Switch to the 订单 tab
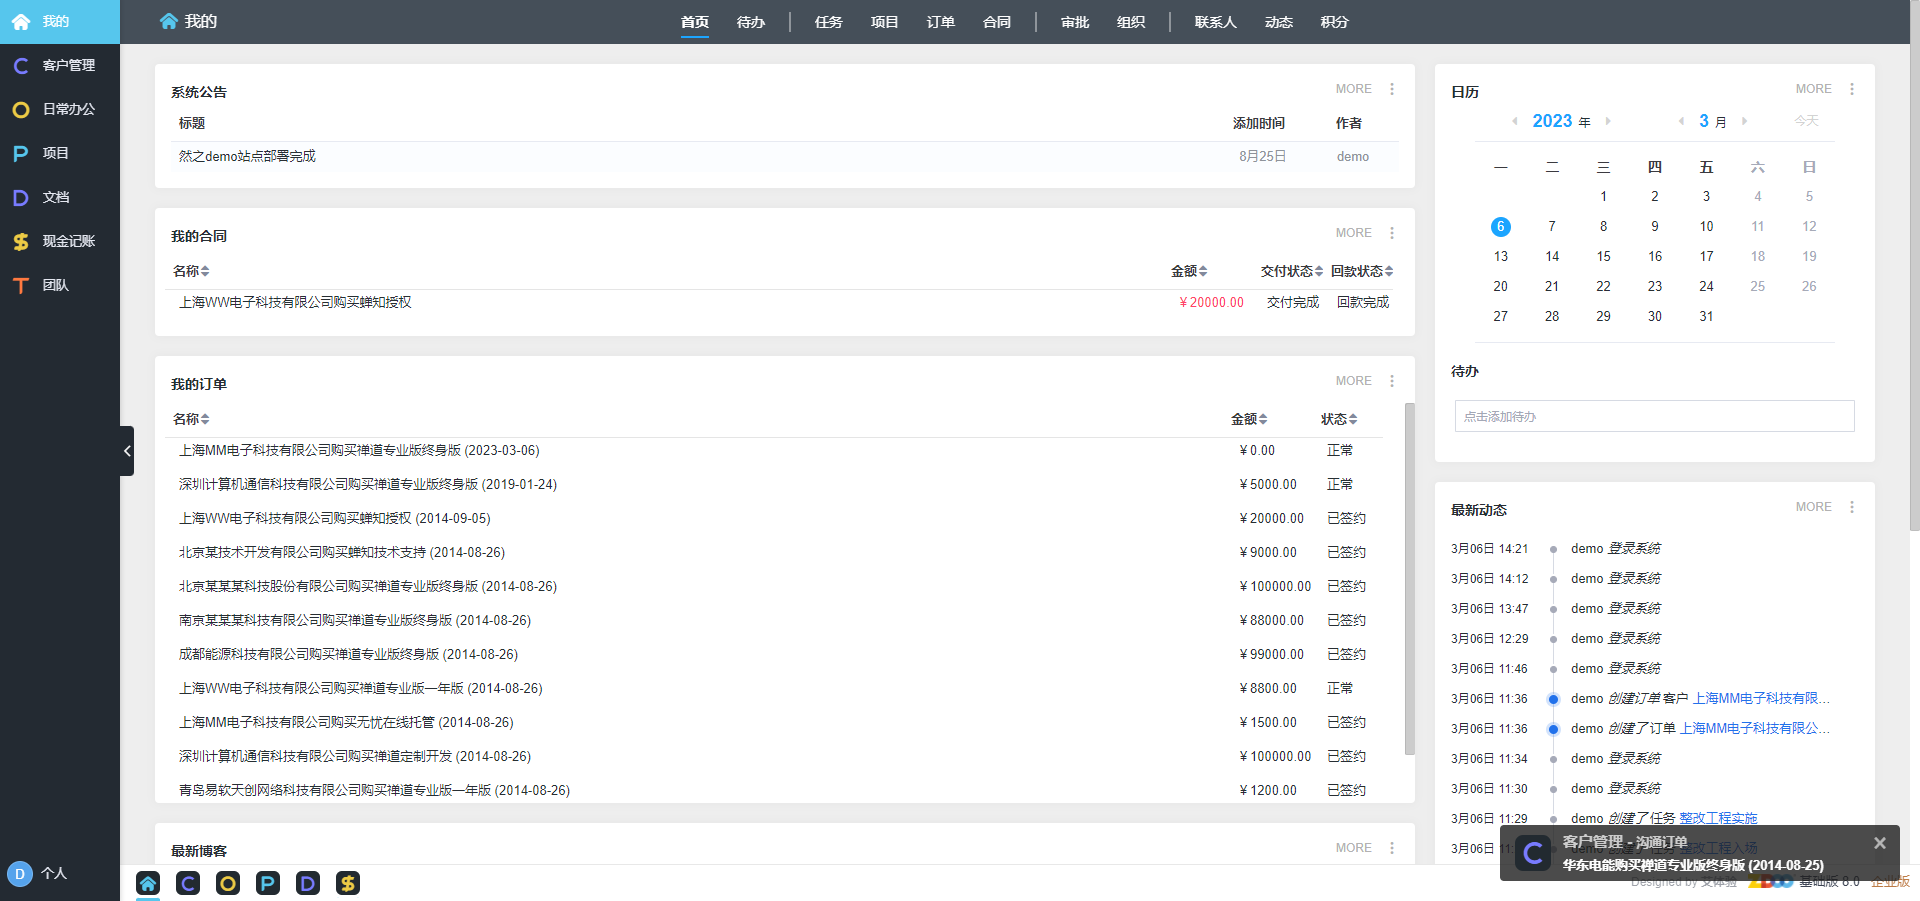The width and height of the screenshot is (1920, 901). pyautogui.click(x=941, y=22)
